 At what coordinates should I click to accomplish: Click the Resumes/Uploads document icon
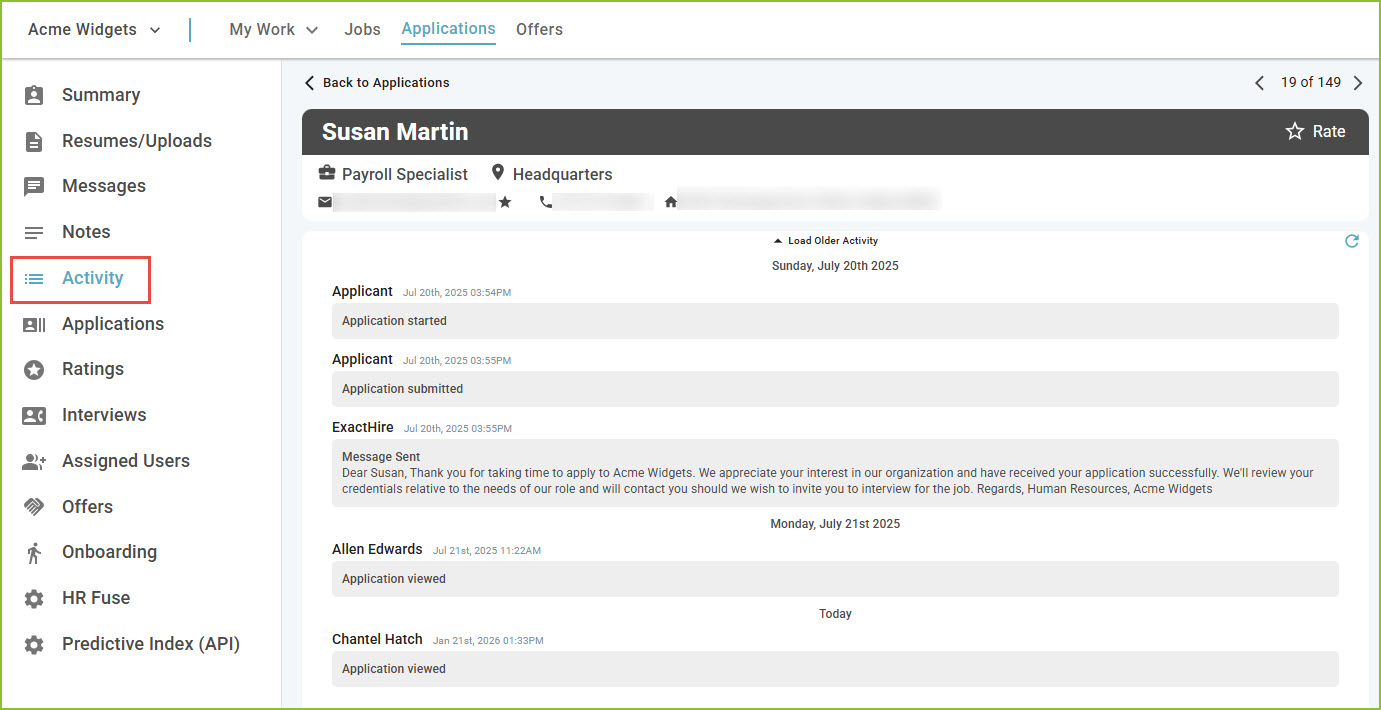34,141
